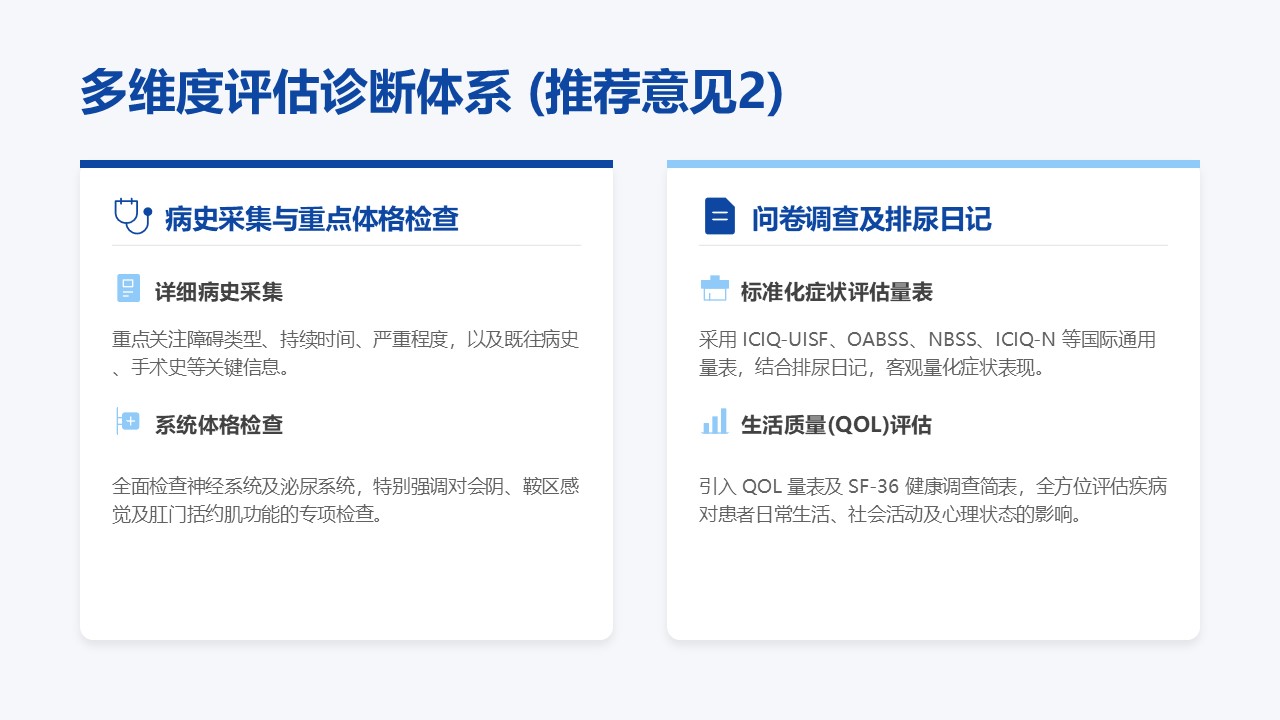1280x720 pixels.
Task: Select the subheading 生活质量(QOL)评估
Action: click(x=836, y=424)
